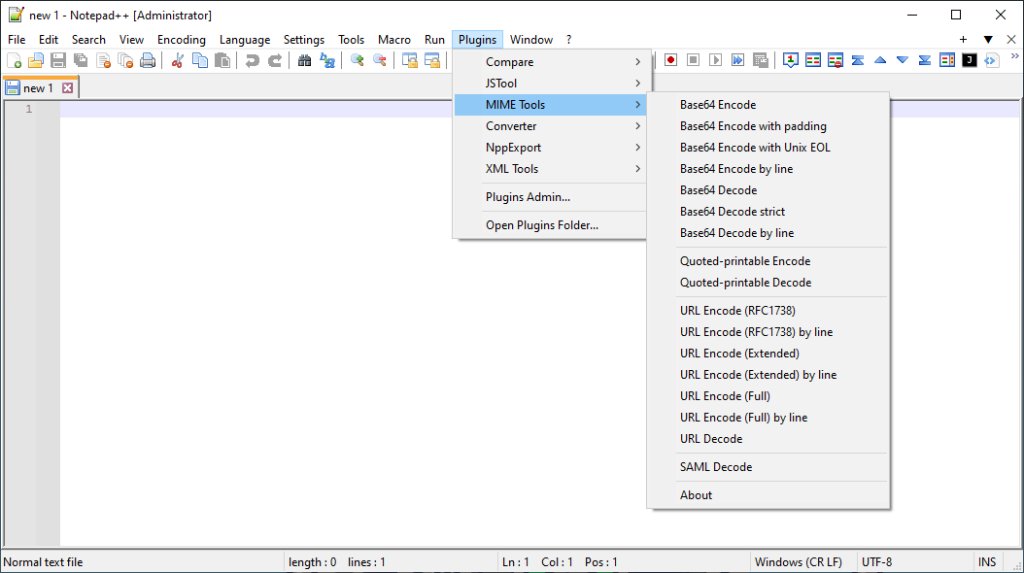Expand the XML Tools submenu
This screenshot has height=573, width=1024.
(550, 169)
